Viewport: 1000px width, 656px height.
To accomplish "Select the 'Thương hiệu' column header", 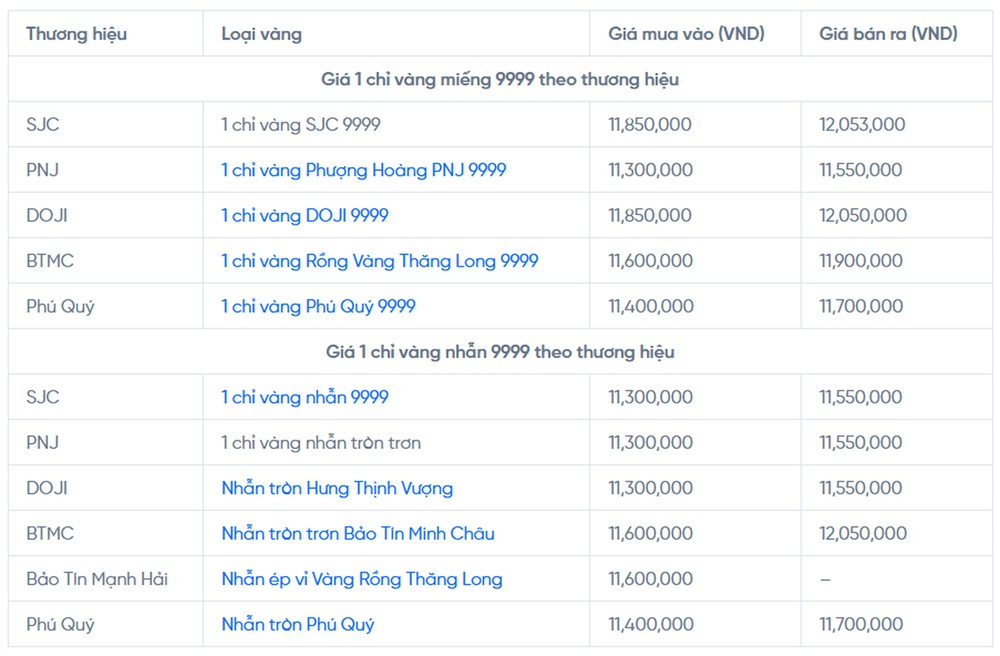I will coord(77,34).
